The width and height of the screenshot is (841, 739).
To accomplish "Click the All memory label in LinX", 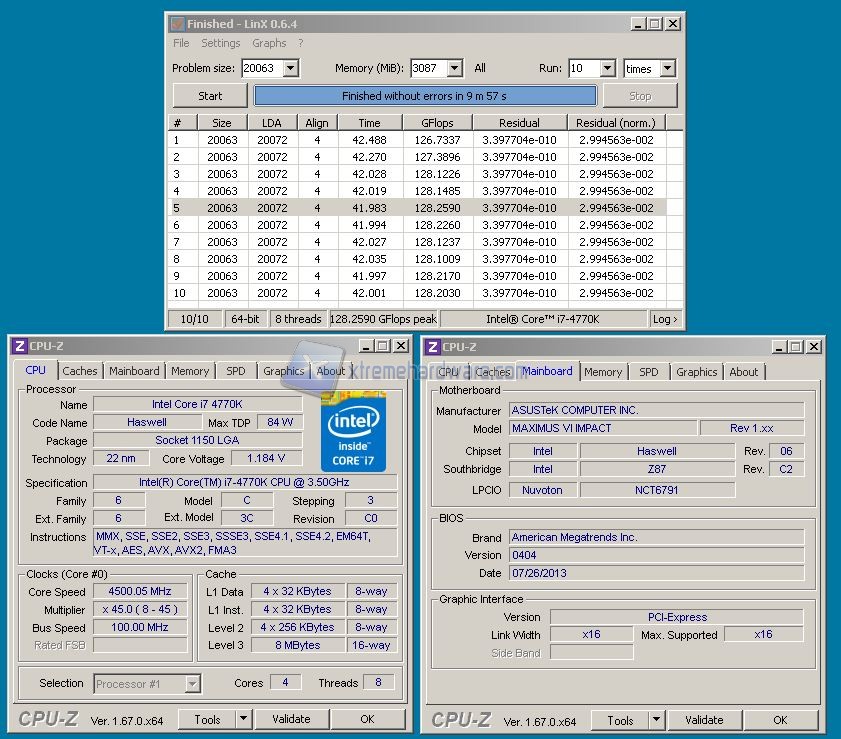I will pos(480,68).
